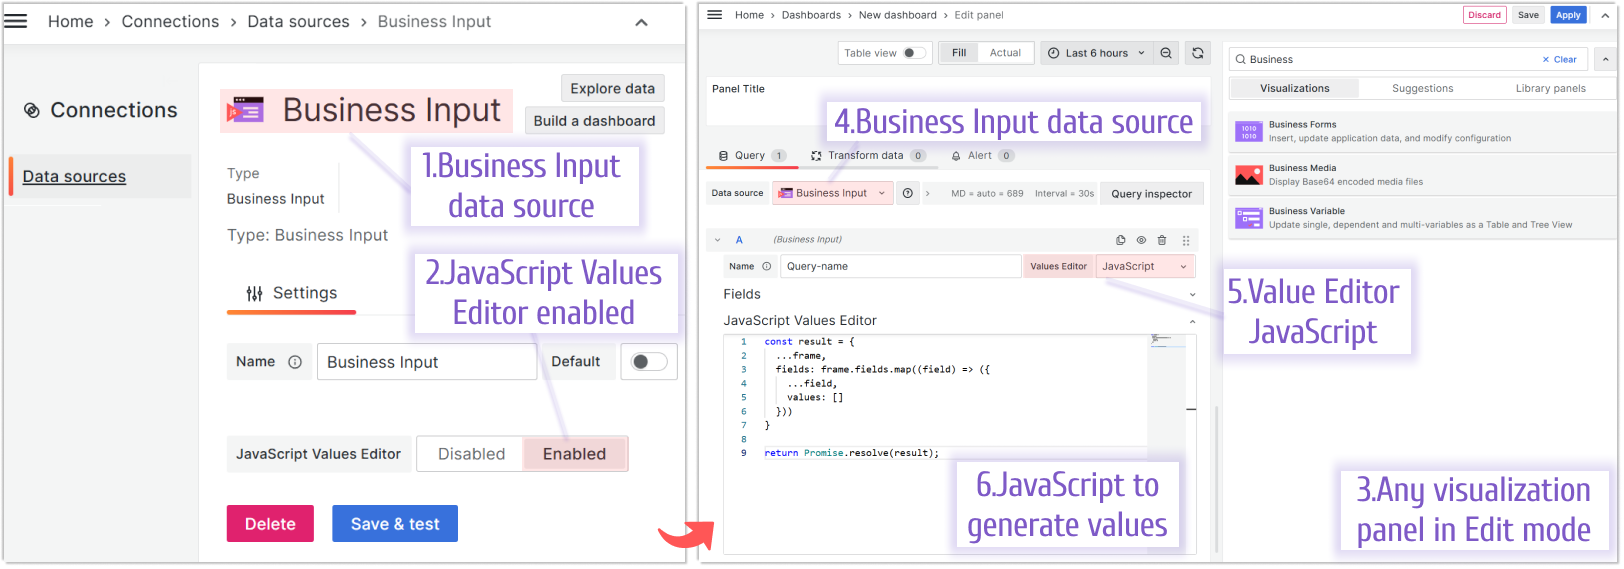
Task: Open the Values Editor JavaScript dropdown
Action: [1145, 266]
